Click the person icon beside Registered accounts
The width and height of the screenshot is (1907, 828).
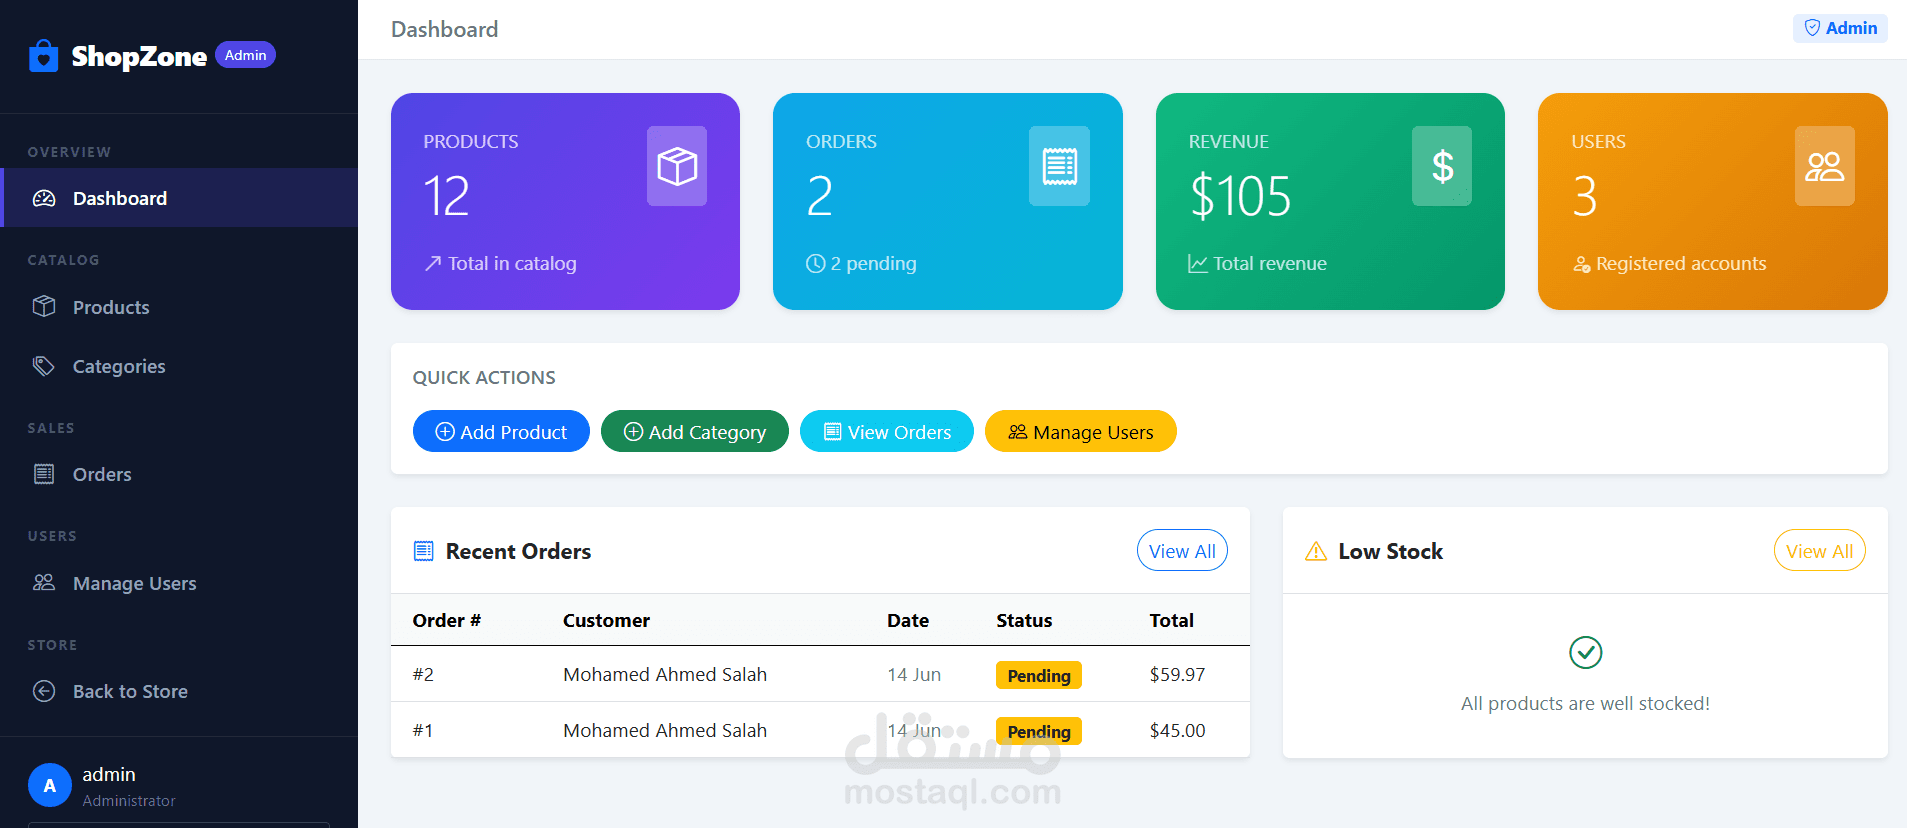click(1581, 264)
